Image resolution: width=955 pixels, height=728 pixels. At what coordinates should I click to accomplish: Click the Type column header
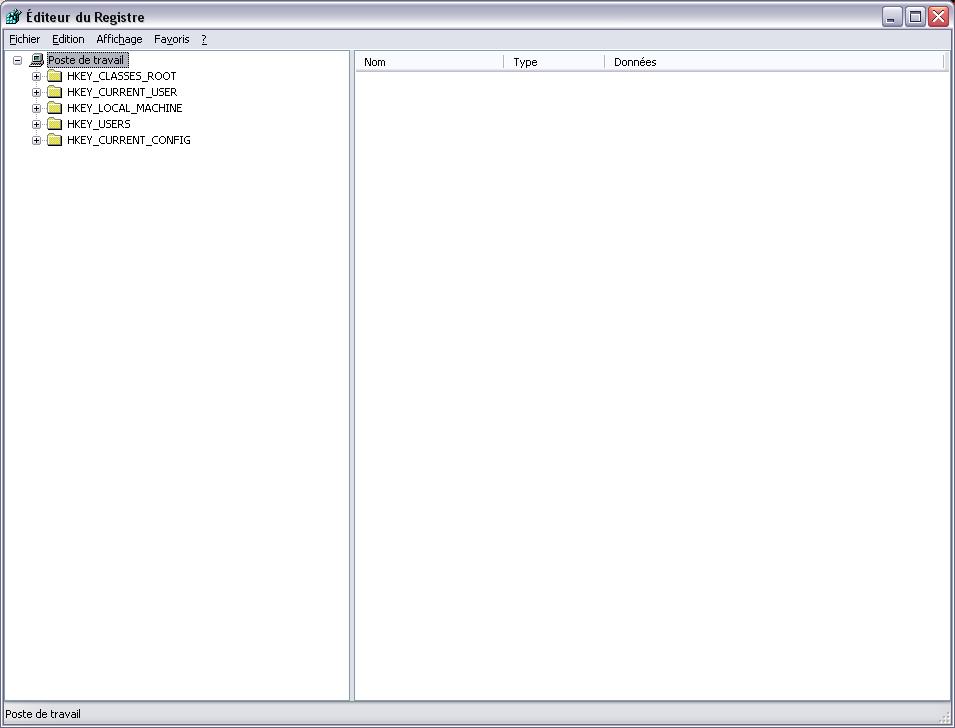[554, 62]
